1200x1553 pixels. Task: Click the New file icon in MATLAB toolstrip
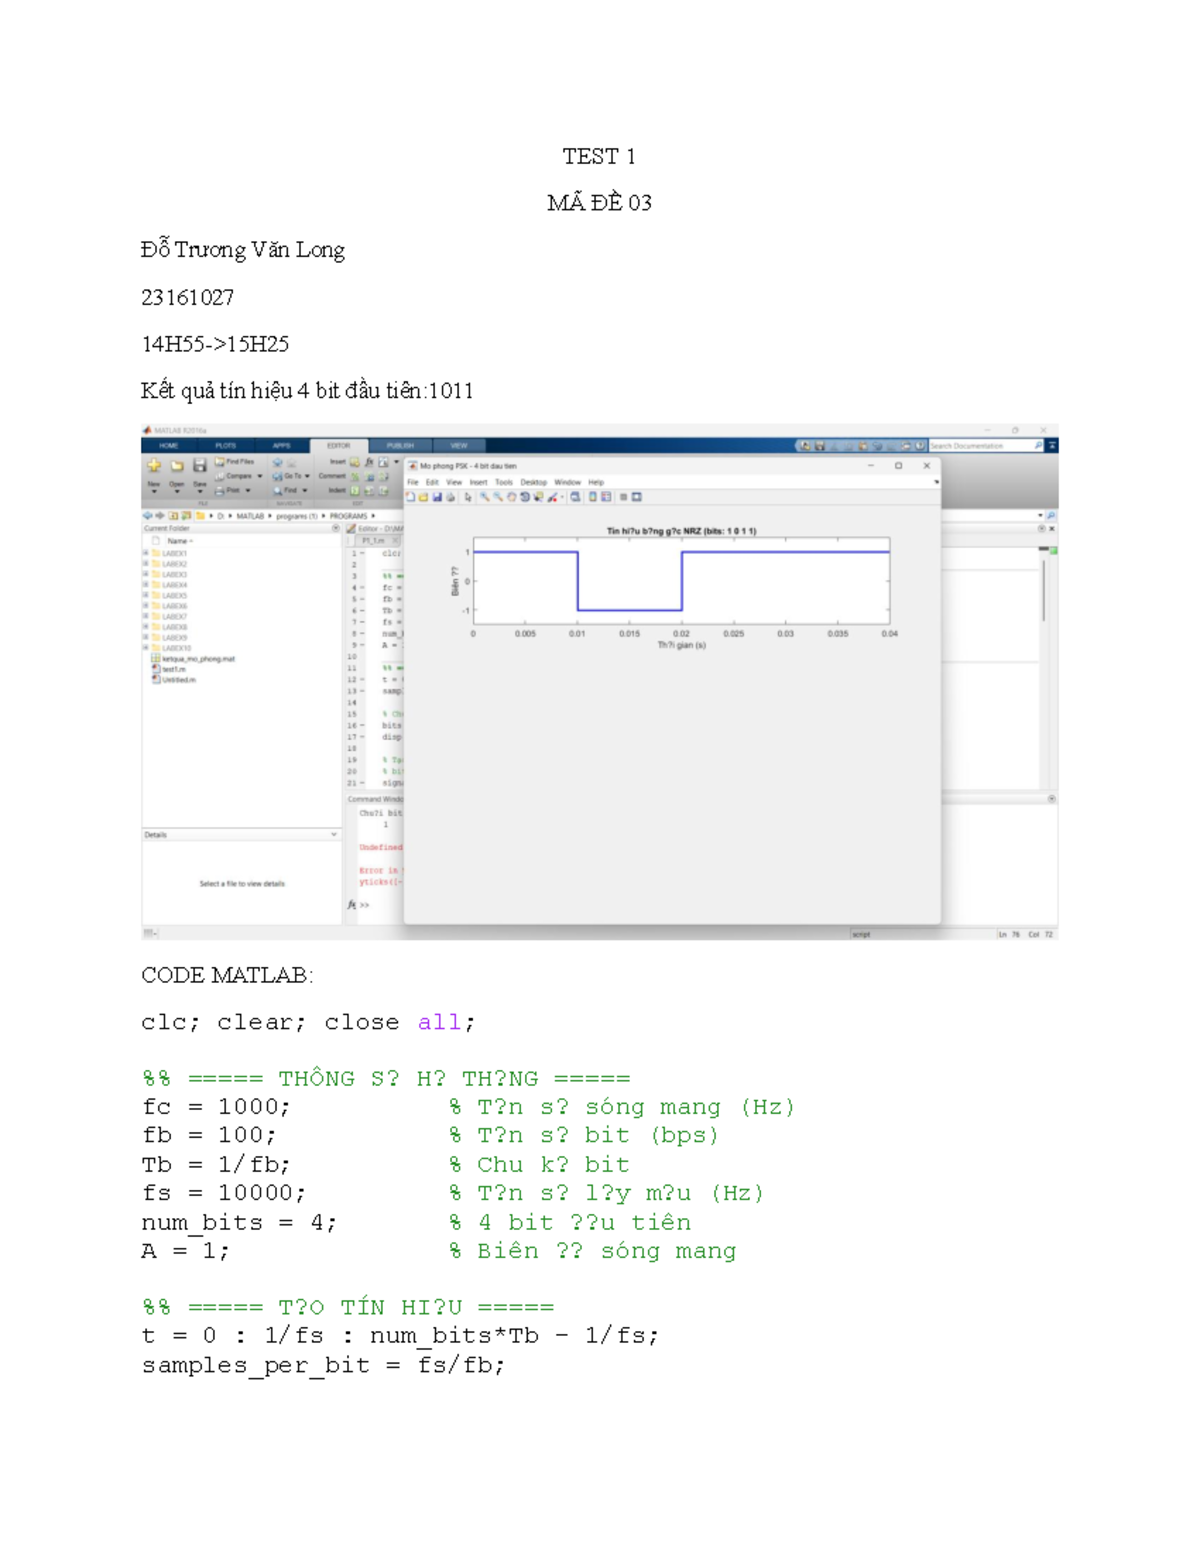[154, 466]
